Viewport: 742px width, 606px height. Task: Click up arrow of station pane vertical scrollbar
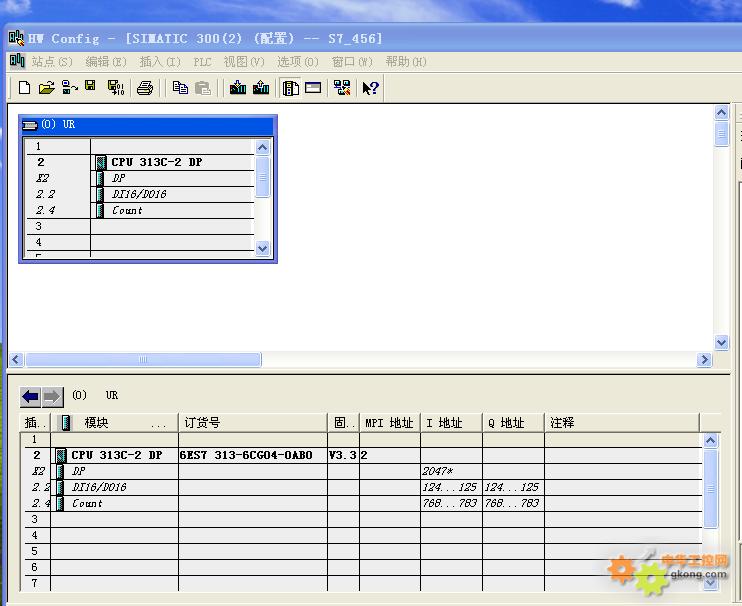[721, 113]
